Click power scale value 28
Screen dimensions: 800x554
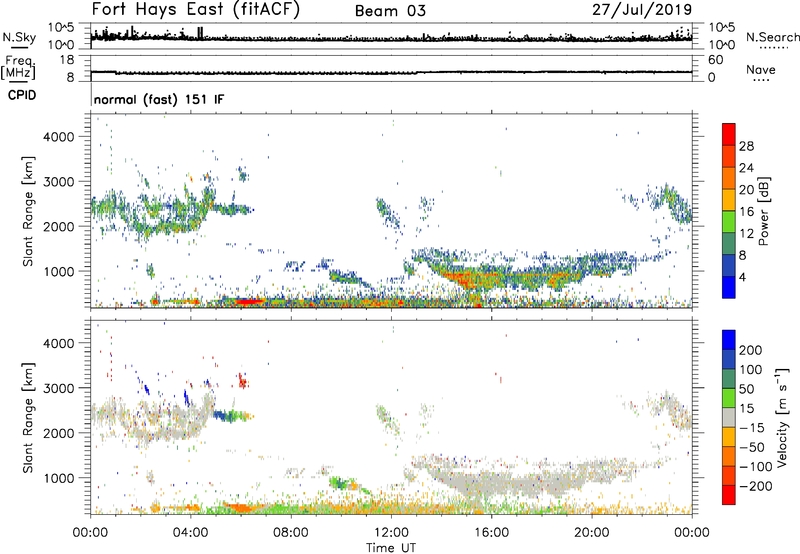click(746, 146)
